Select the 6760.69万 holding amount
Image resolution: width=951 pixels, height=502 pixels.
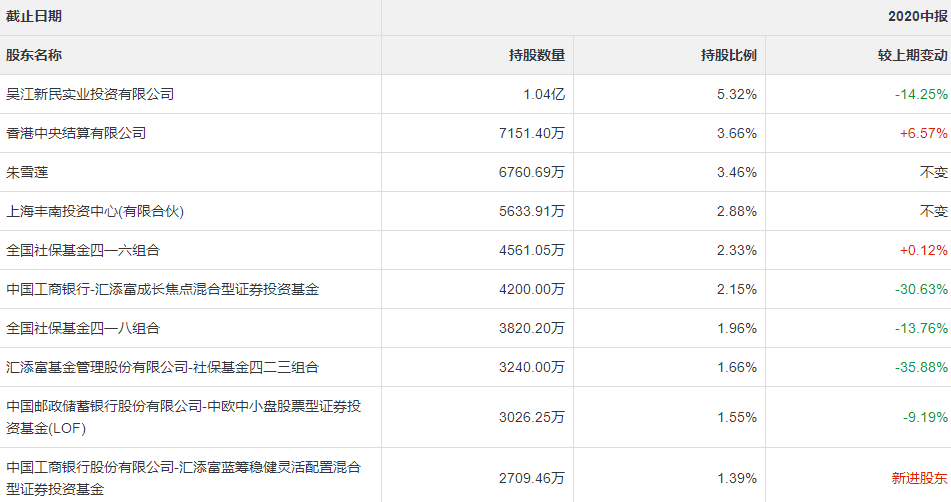(532, 172)
